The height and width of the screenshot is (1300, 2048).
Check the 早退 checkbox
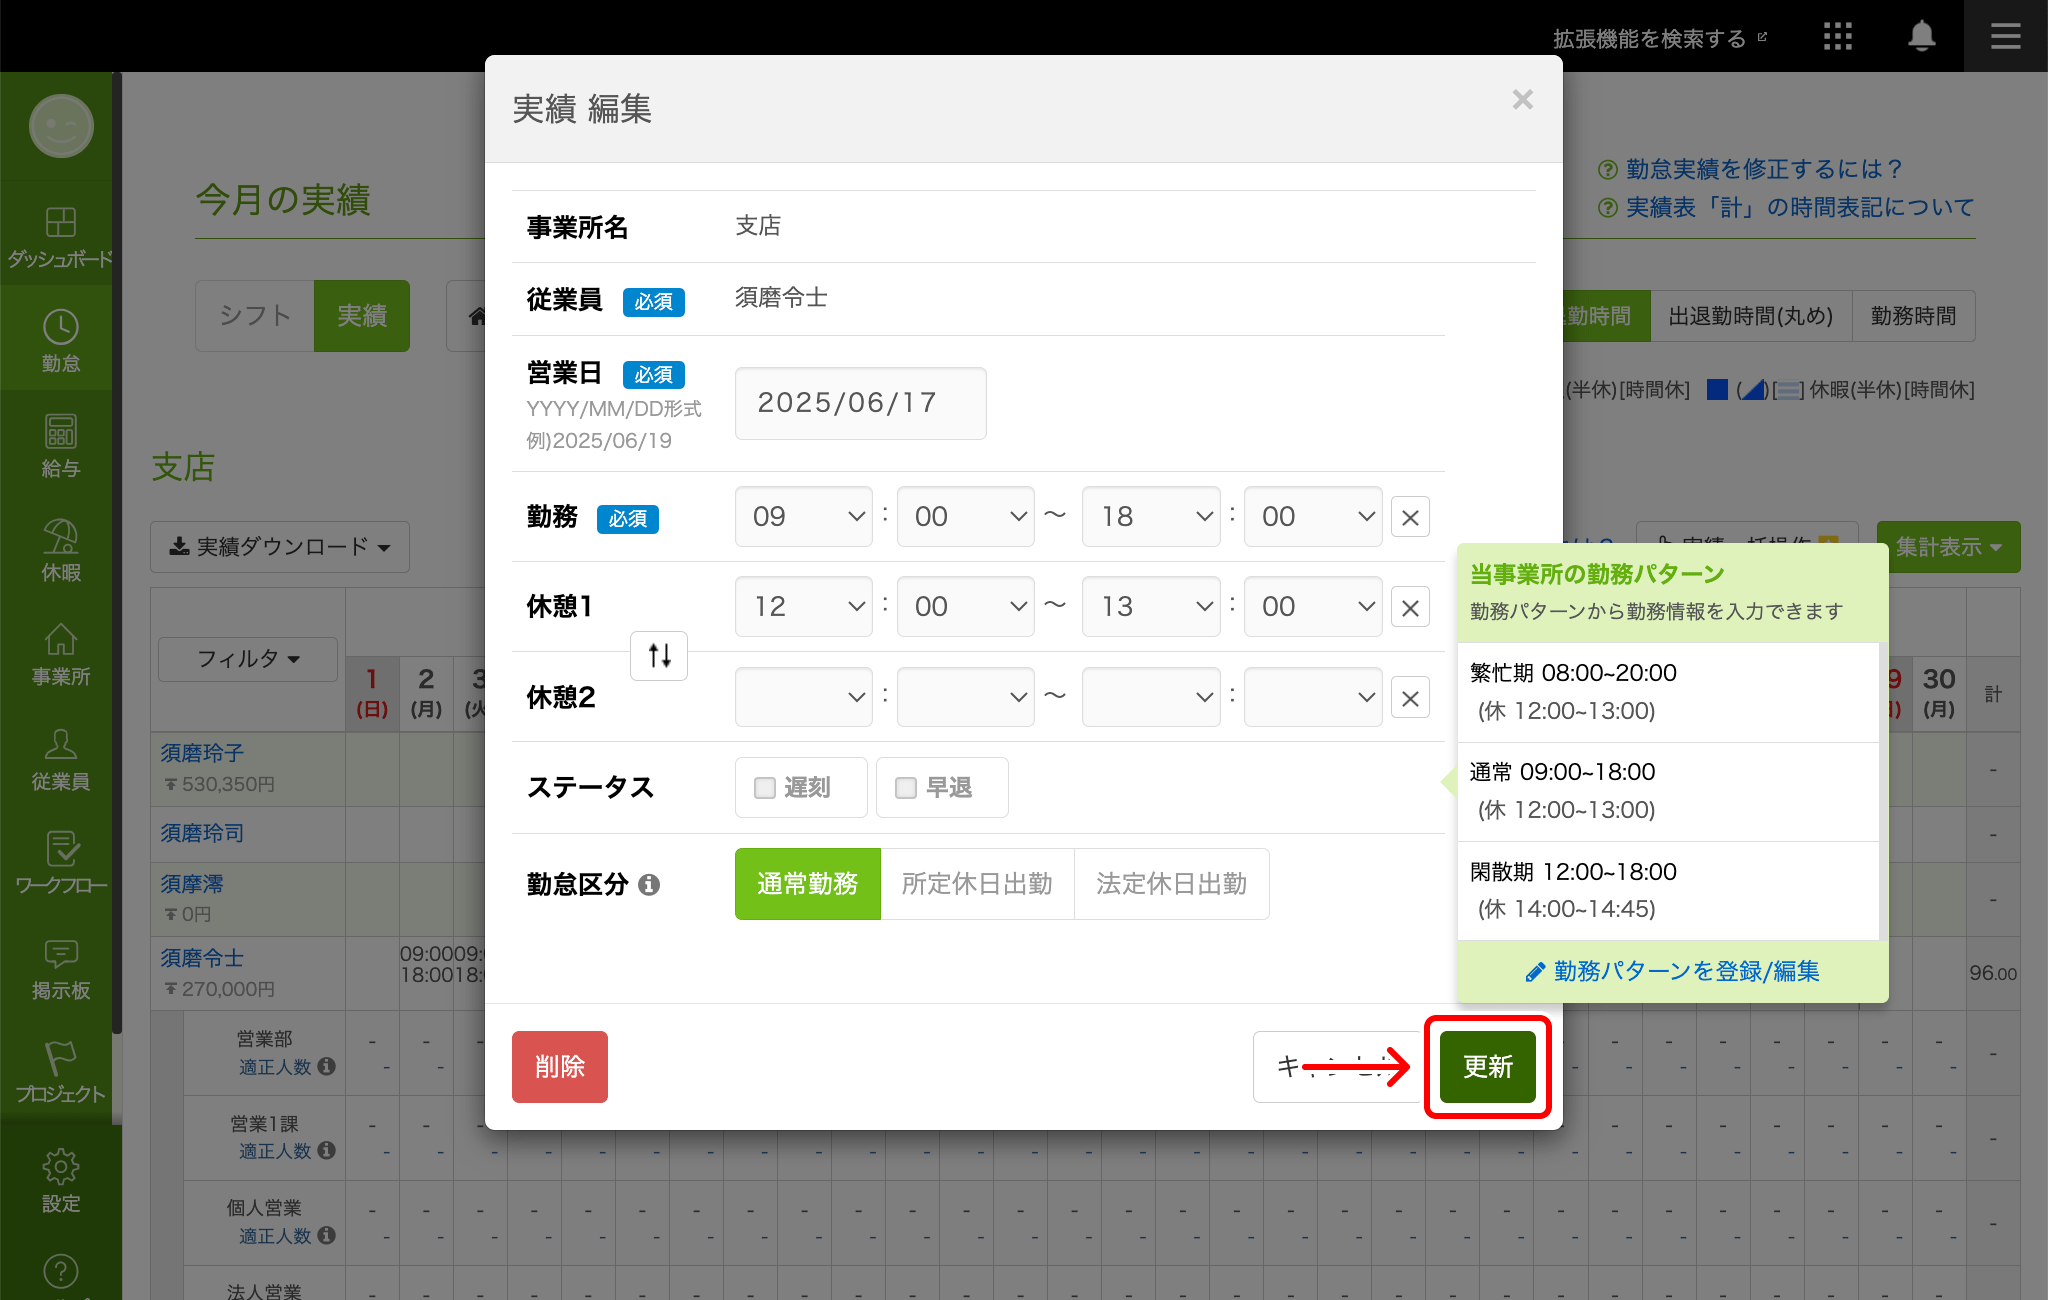(x=906, y=788)
